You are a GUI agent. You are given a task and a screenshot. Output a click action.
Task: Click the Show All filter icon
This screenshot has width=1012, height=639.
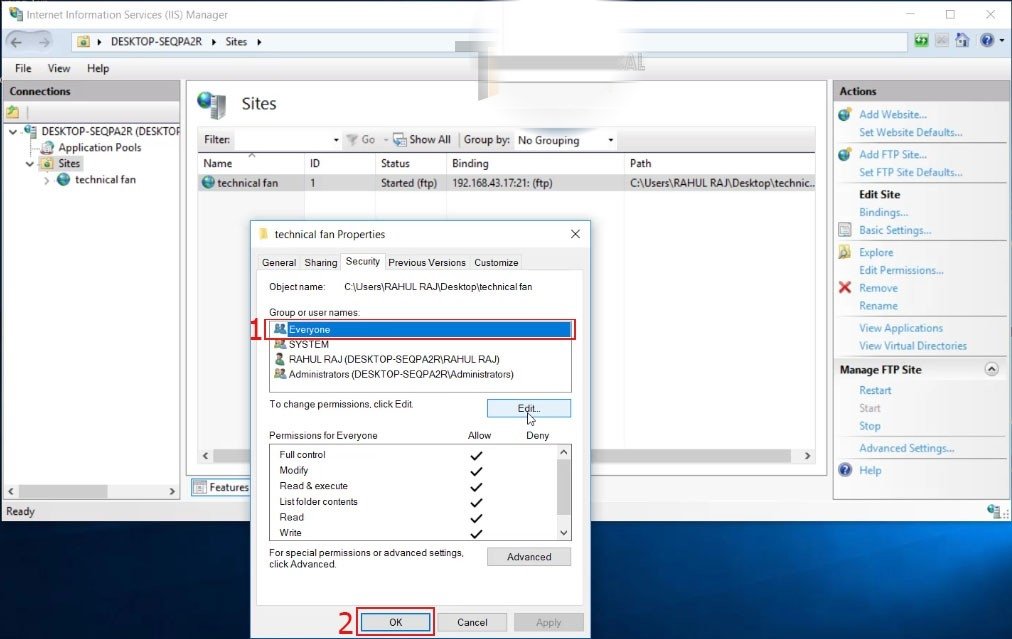(x=400, y=140)
